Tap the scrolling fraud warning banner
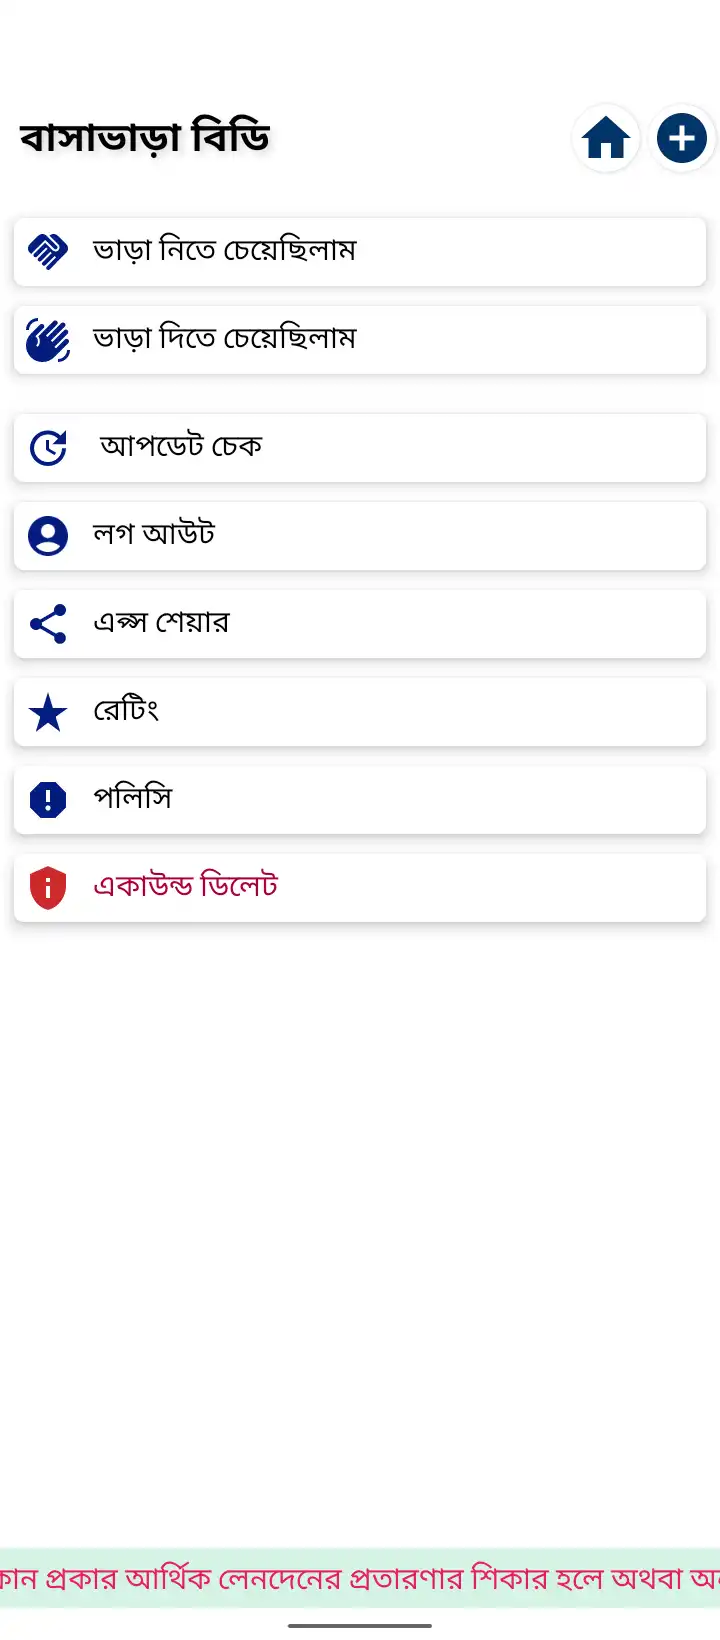720x1640 pixels. click(x=360, y=1578)
